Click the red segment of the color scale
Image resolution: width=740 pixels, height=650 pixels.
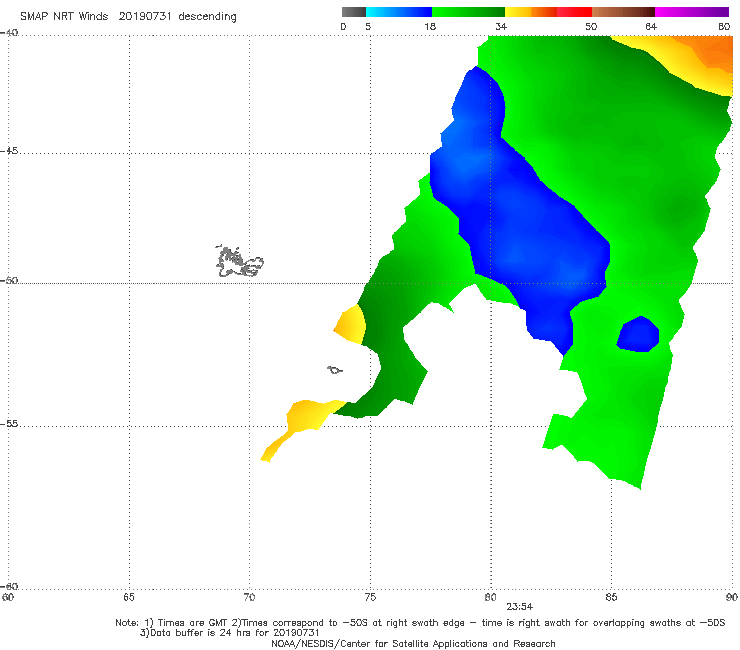574,12
